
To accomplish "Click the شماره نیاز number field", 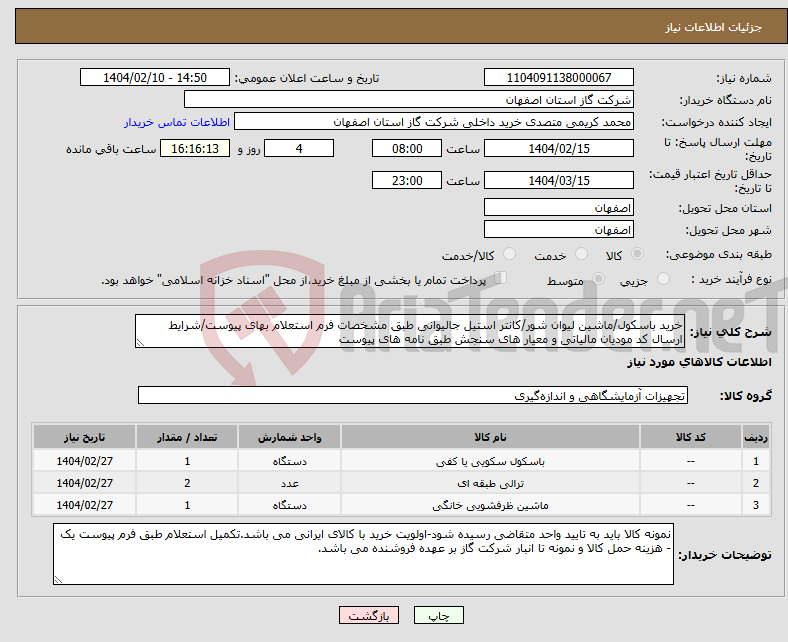I will click(x=559, y=77).
